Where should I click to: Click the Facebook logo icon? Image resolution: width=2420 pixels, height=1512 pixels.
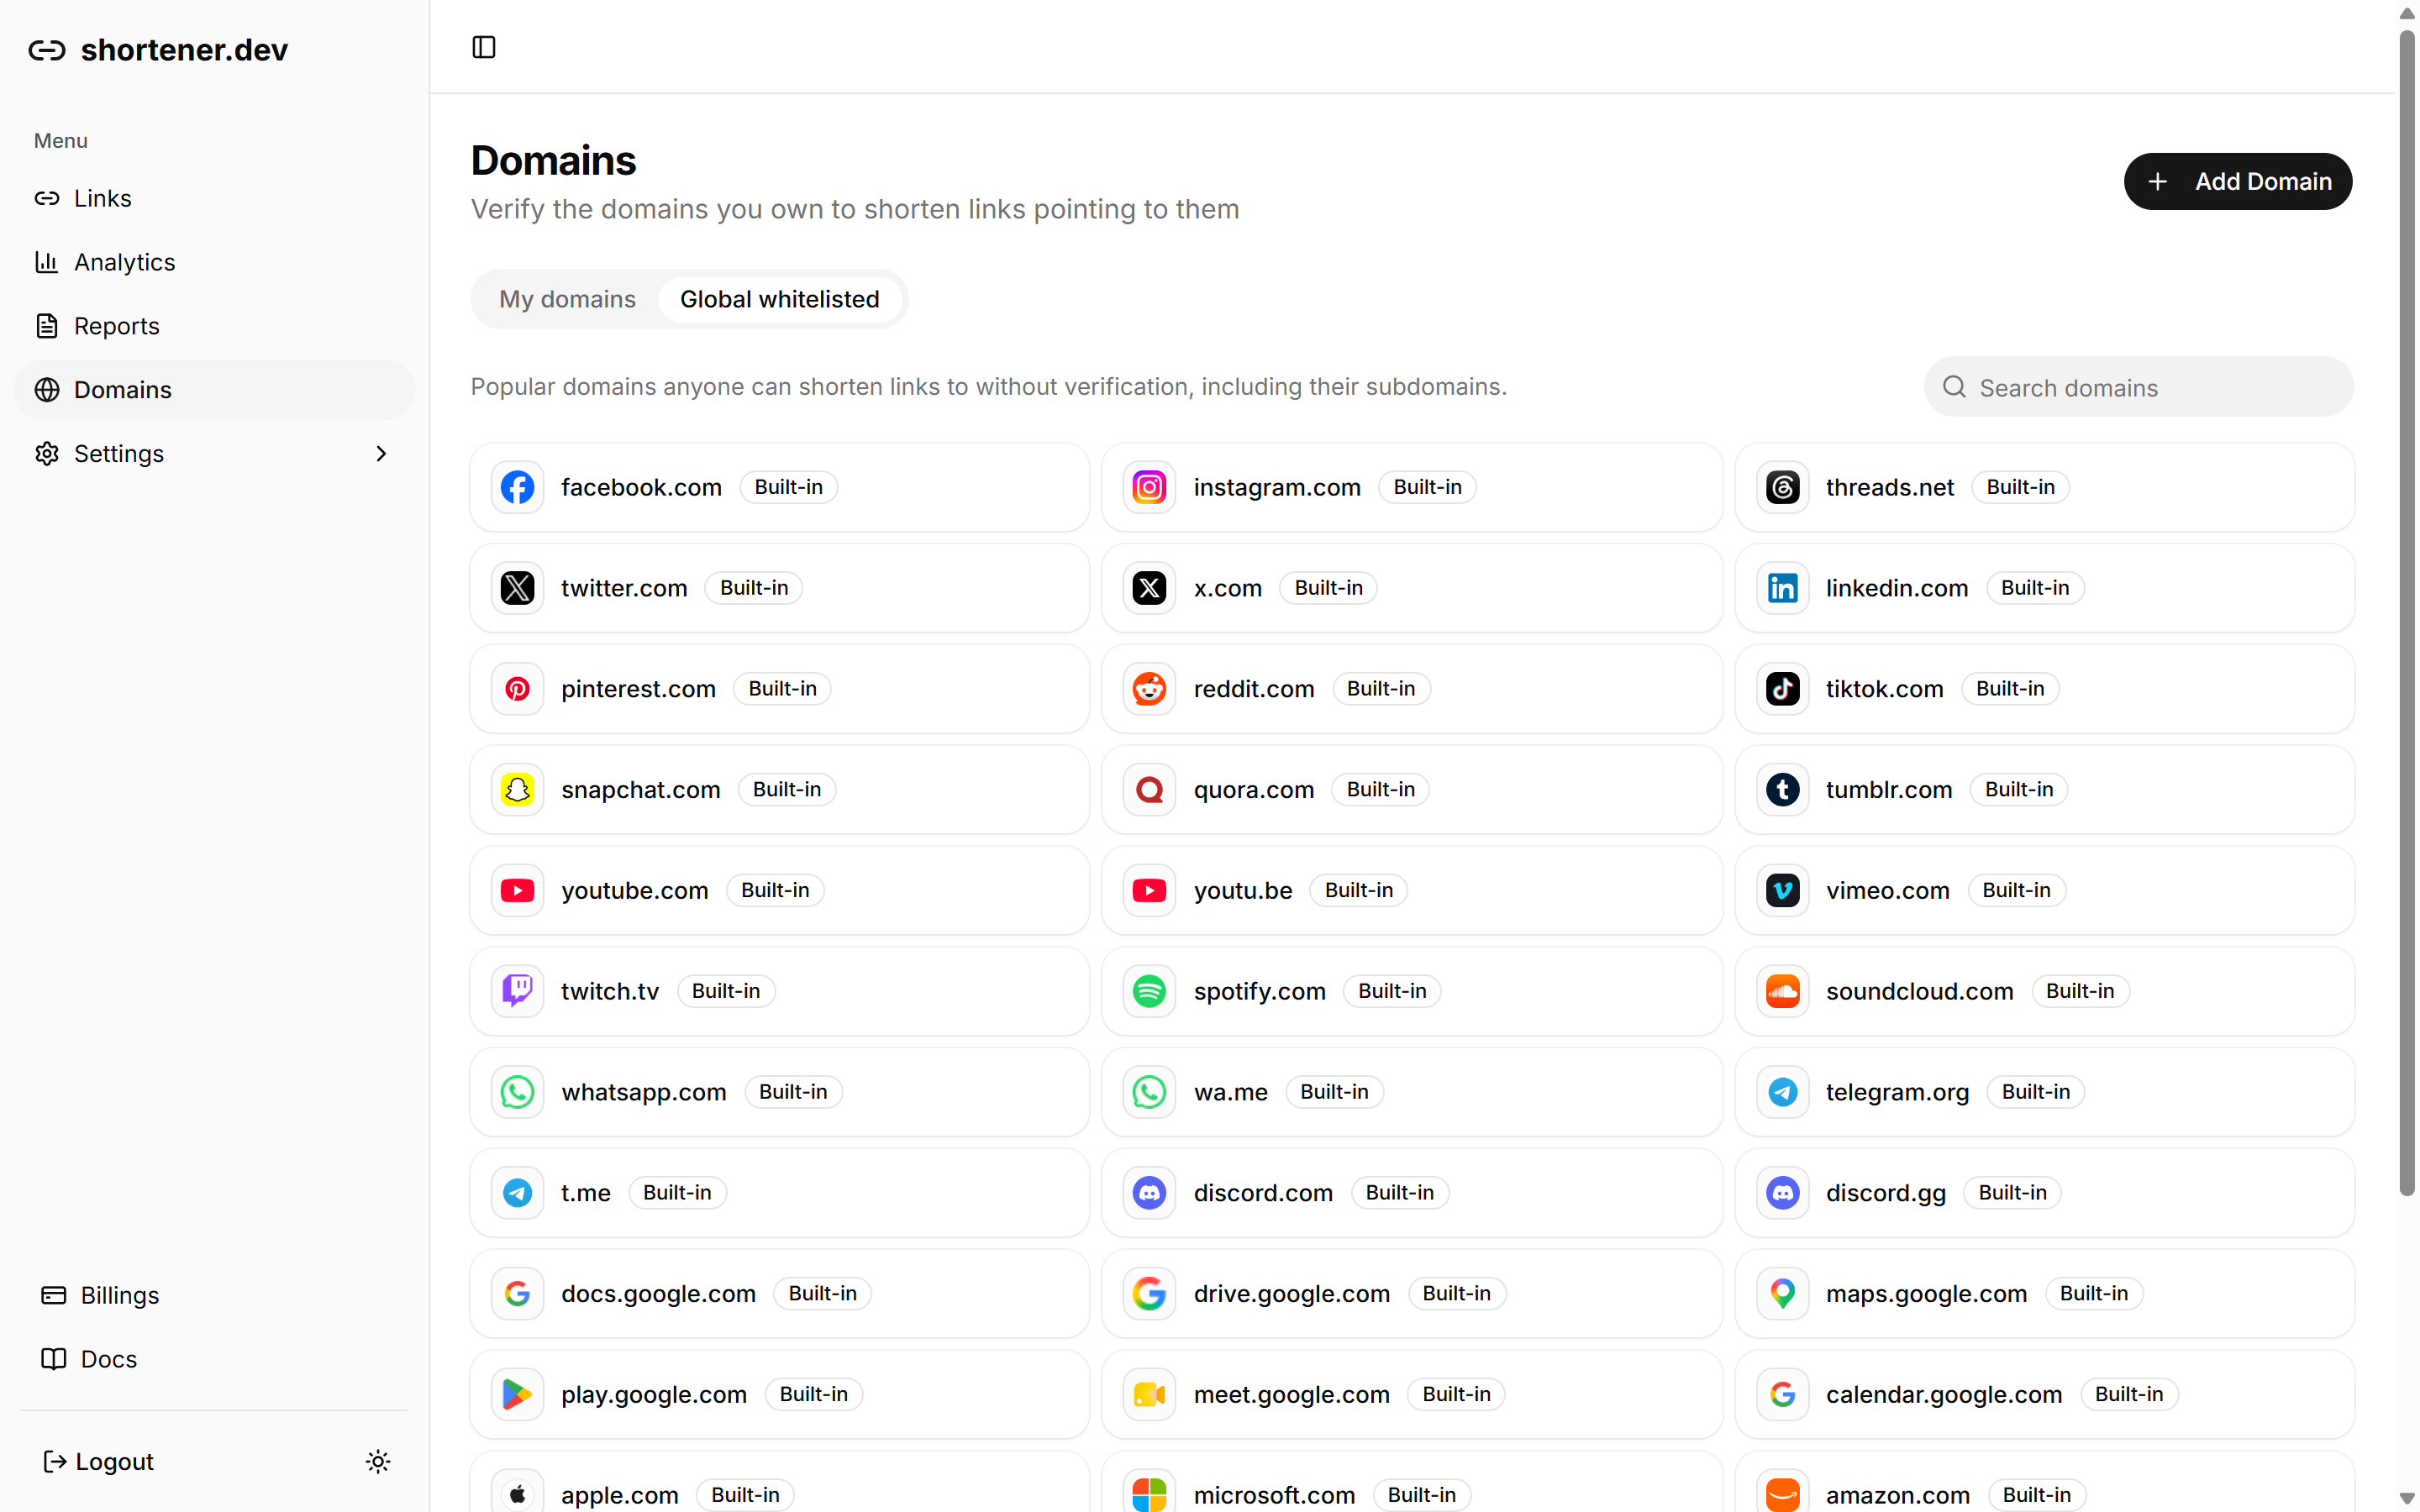coord(517,487)
